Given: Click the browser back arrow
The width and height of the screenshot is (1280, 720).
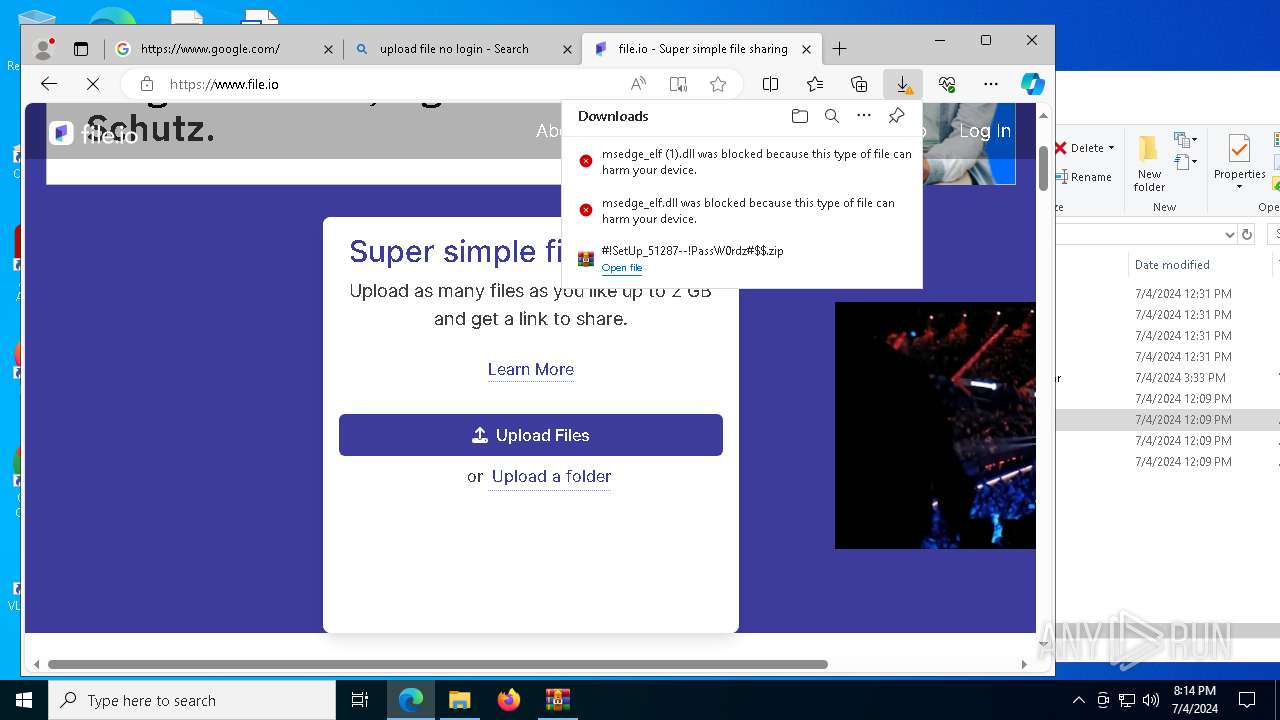Looking at the screenshot, I should (49, 84).
